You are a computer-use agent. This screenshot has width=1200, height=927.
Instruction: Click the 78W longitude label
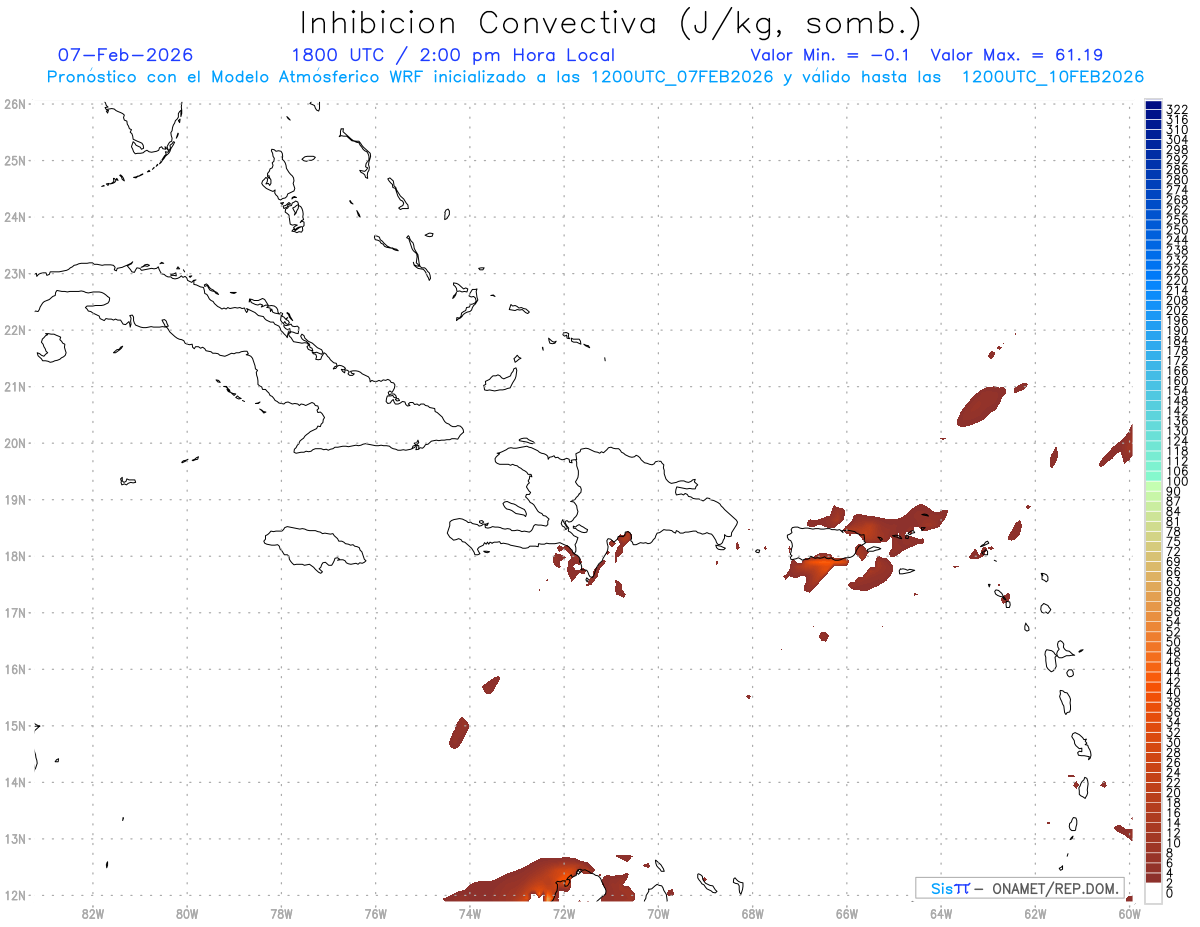[281, 912]
